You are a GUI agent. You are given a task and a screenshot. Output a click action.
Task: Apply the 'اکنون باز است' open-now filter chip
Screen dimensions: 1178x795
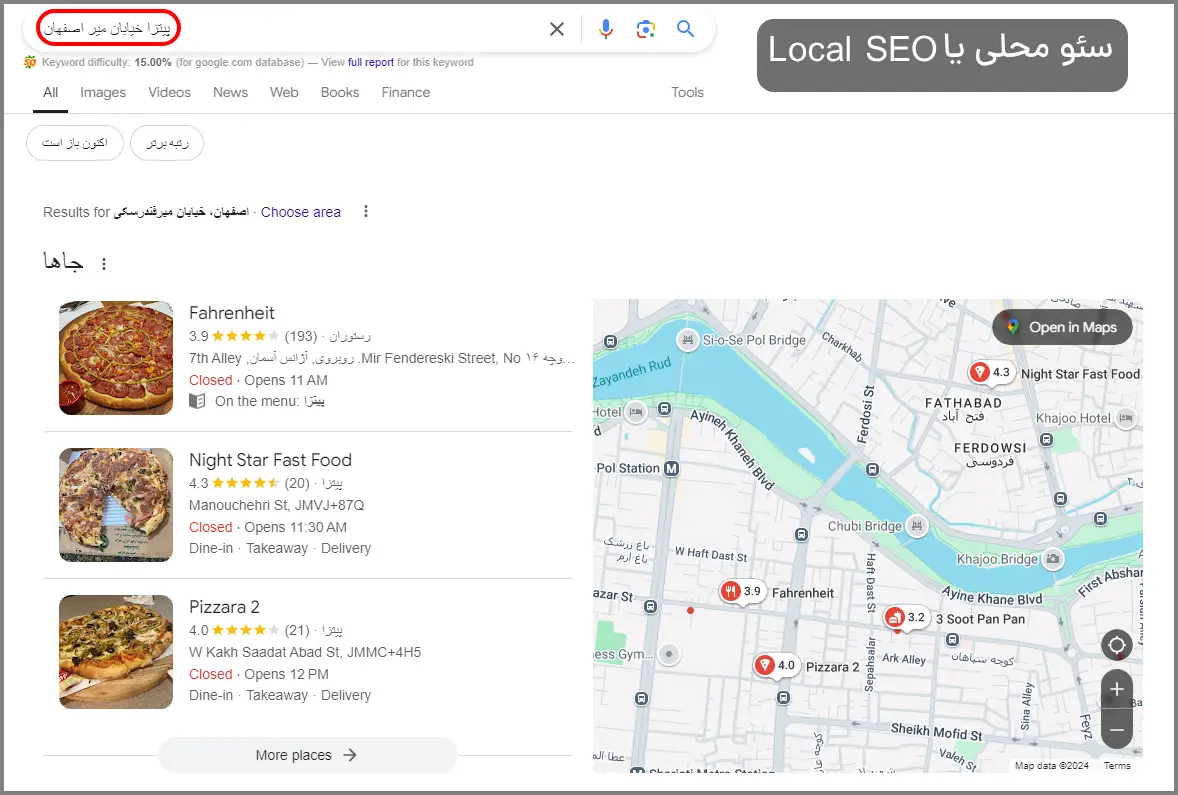[74, 143]
